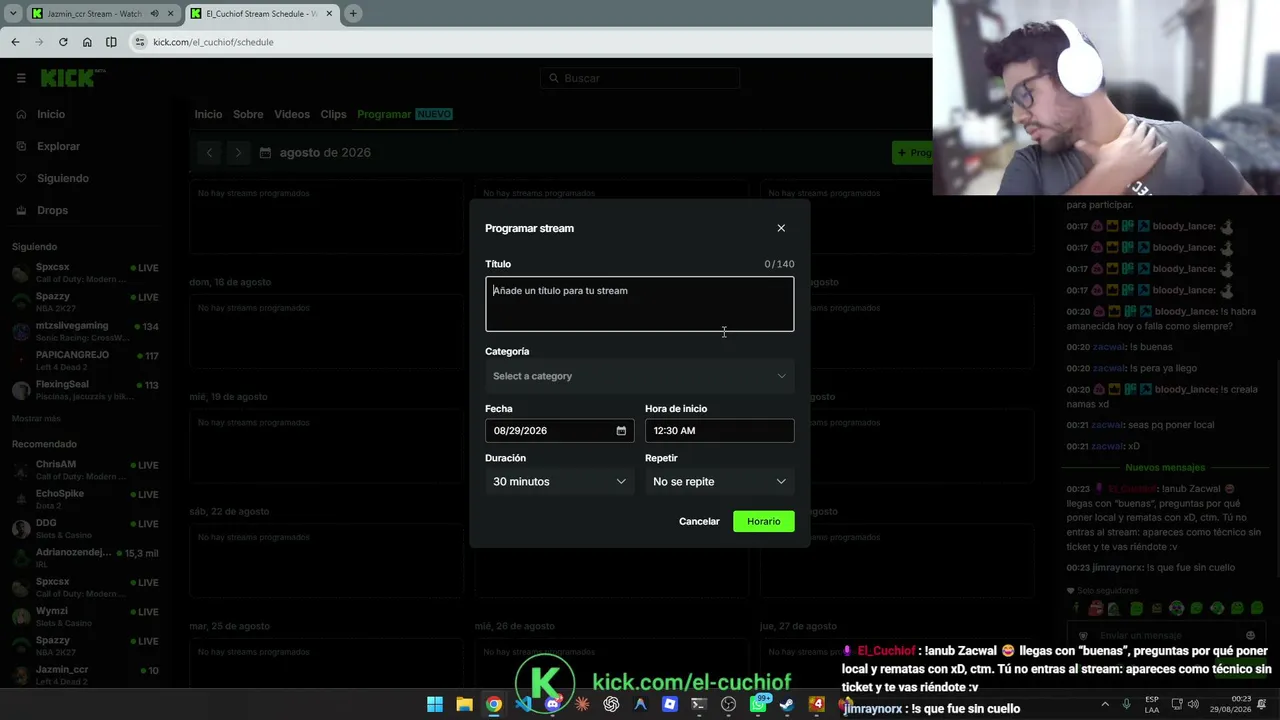Image resolution: width=1280 pixels, height=720 pixels.
Task: Open FlexingSeal channel in sidebar
Action: tap(85, 390)
